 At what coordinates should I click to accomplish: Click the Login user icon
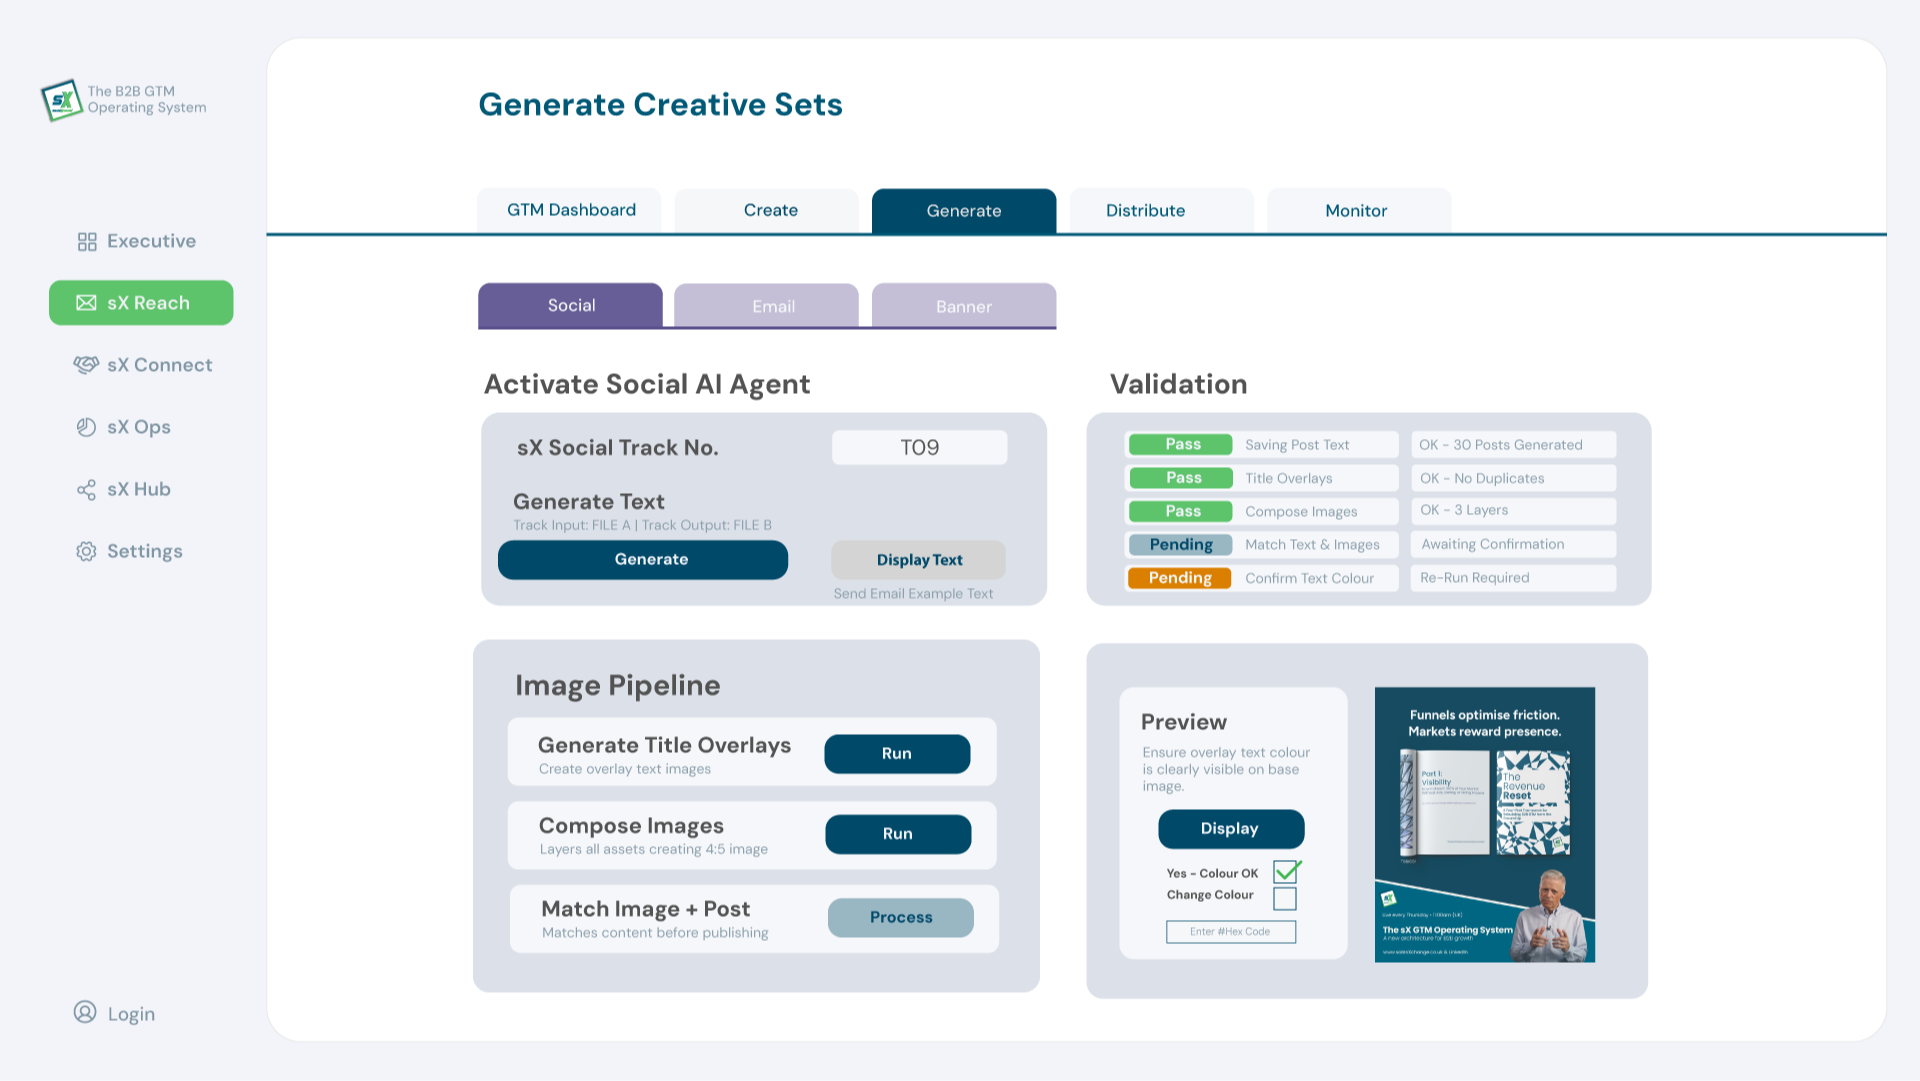[86, 1013]
